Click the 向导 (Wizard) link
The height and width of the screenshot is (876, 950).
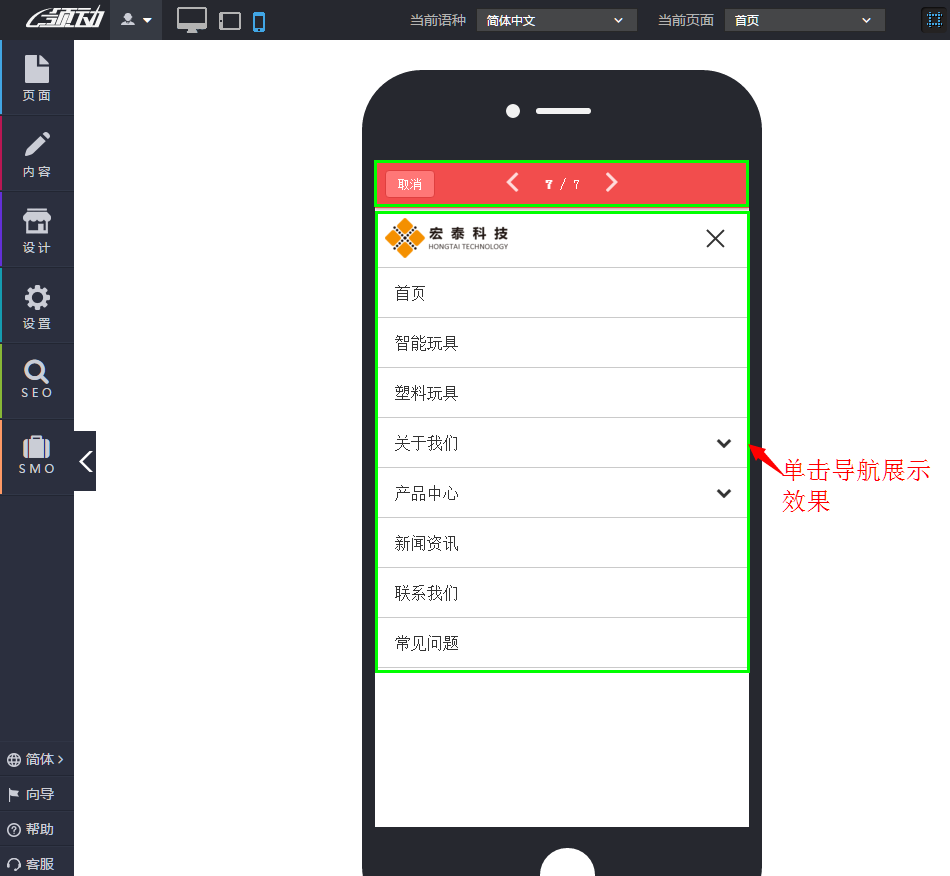(30, 793)
